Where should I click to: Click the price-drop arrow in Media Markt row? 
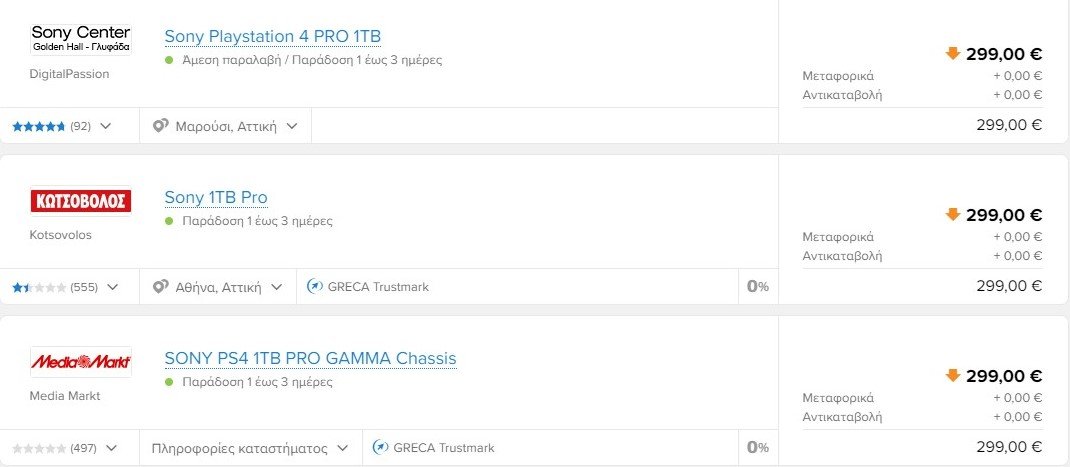pos(952,375)
